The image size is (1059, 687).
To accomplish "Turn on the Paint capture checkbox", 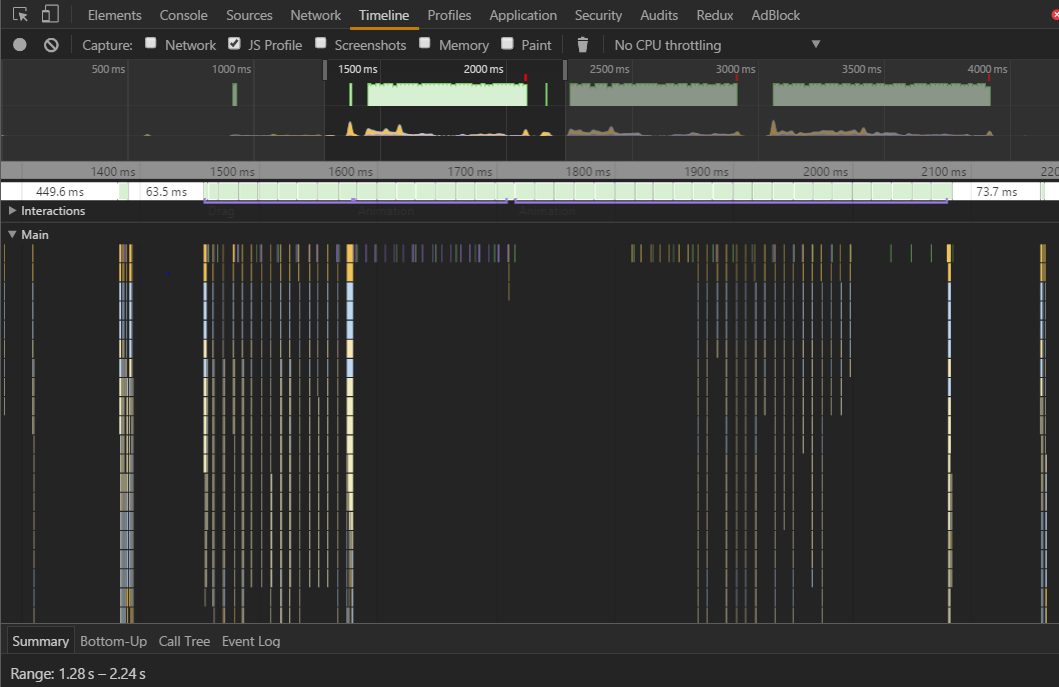I will tap(507, 44).
